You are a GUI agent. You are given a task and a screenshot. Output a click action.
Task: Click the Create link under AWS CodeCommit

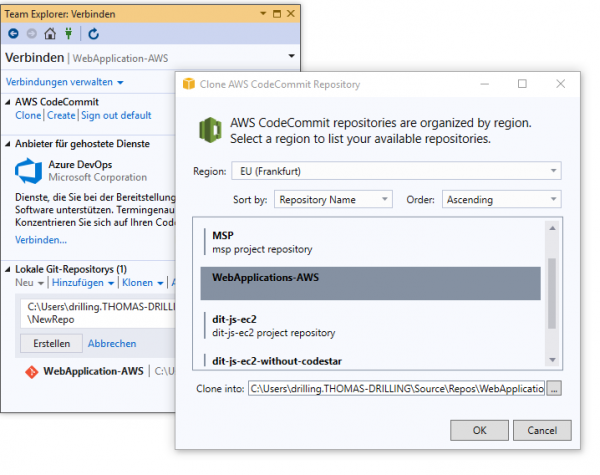[61, 115]
